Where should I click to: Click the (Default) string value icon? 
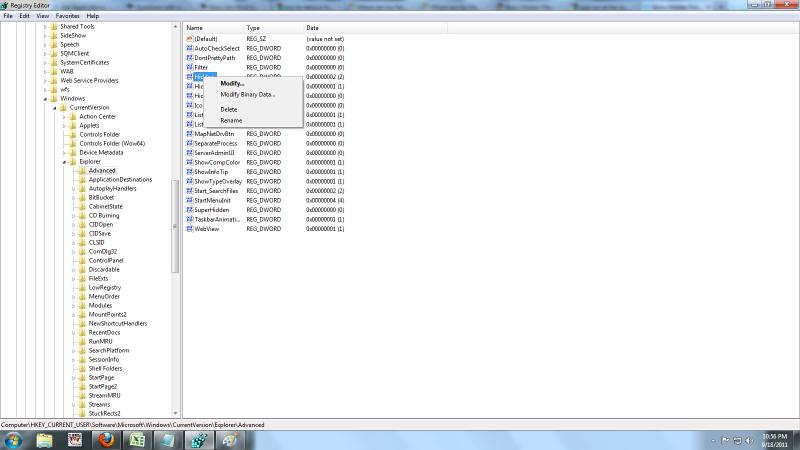click(189, 39)
